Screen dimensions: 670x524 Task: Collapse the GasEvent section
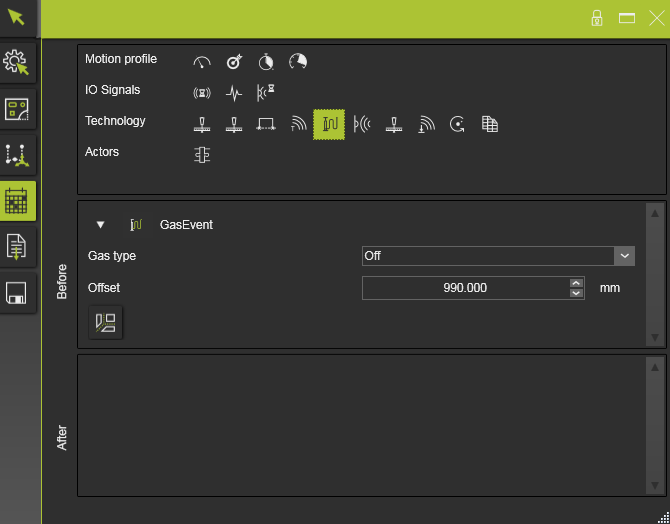(x=100, y=225)
